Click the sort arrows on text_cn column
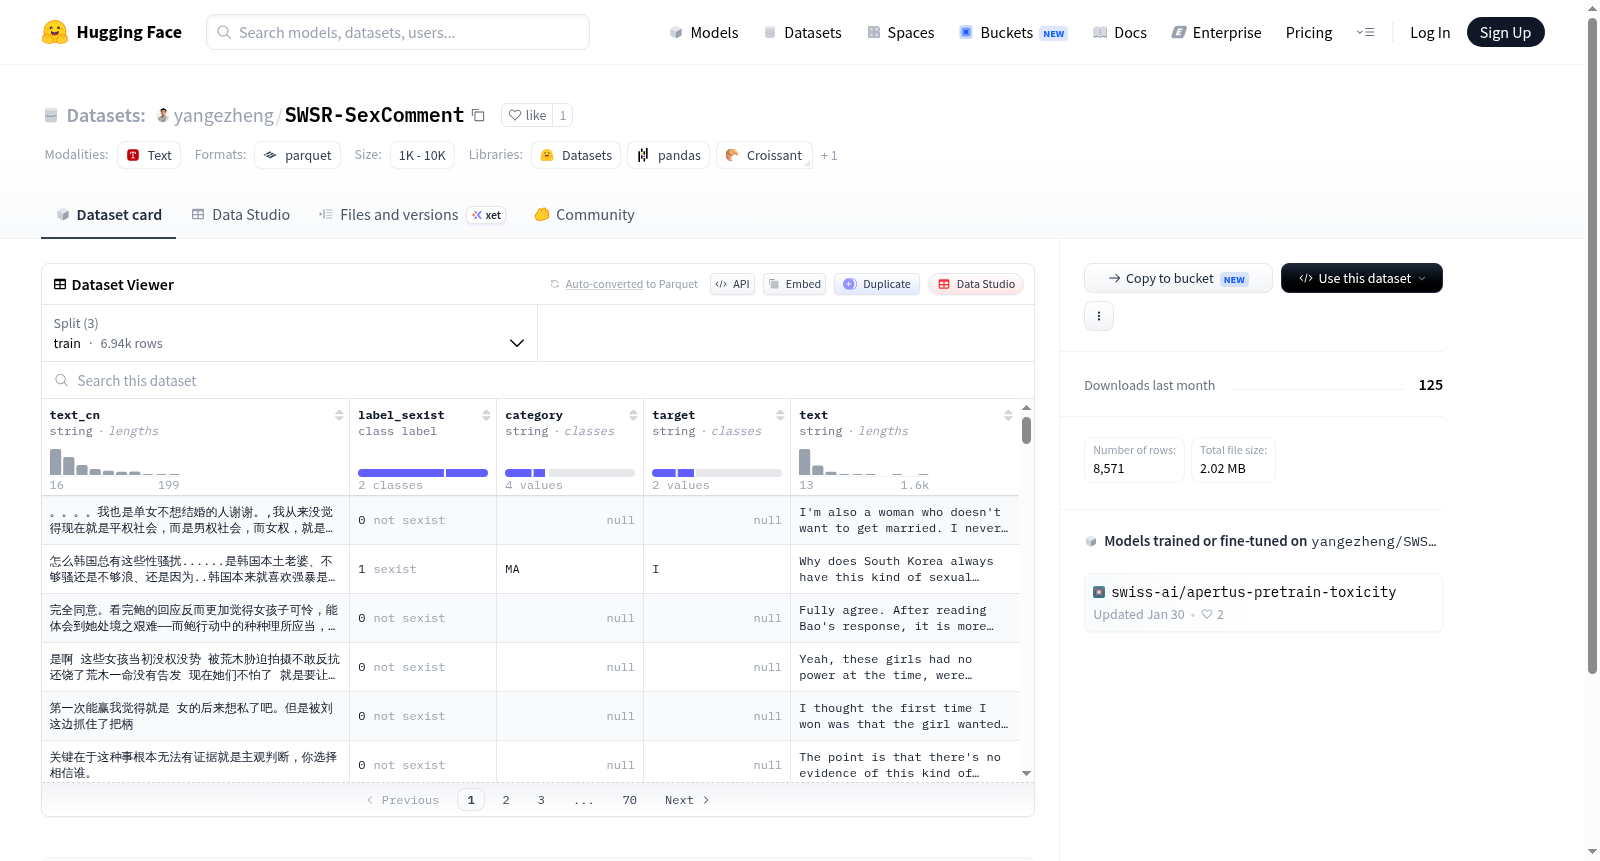The width and height of the screenshot is (1600, 861). coord(339,415)
